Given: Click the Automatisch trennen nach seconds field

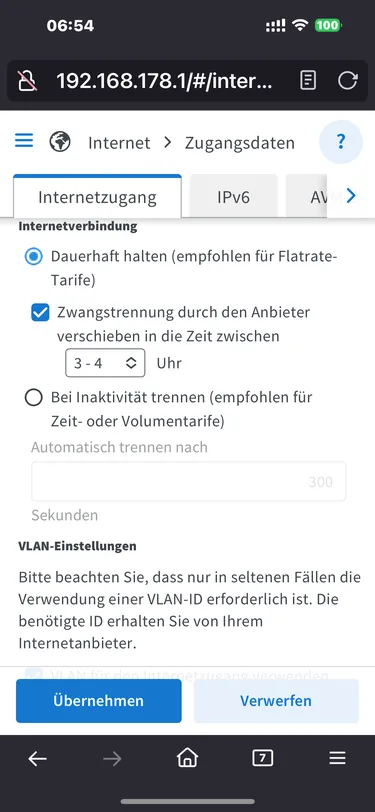Looking at the screenshot, I should click(189, 482).
